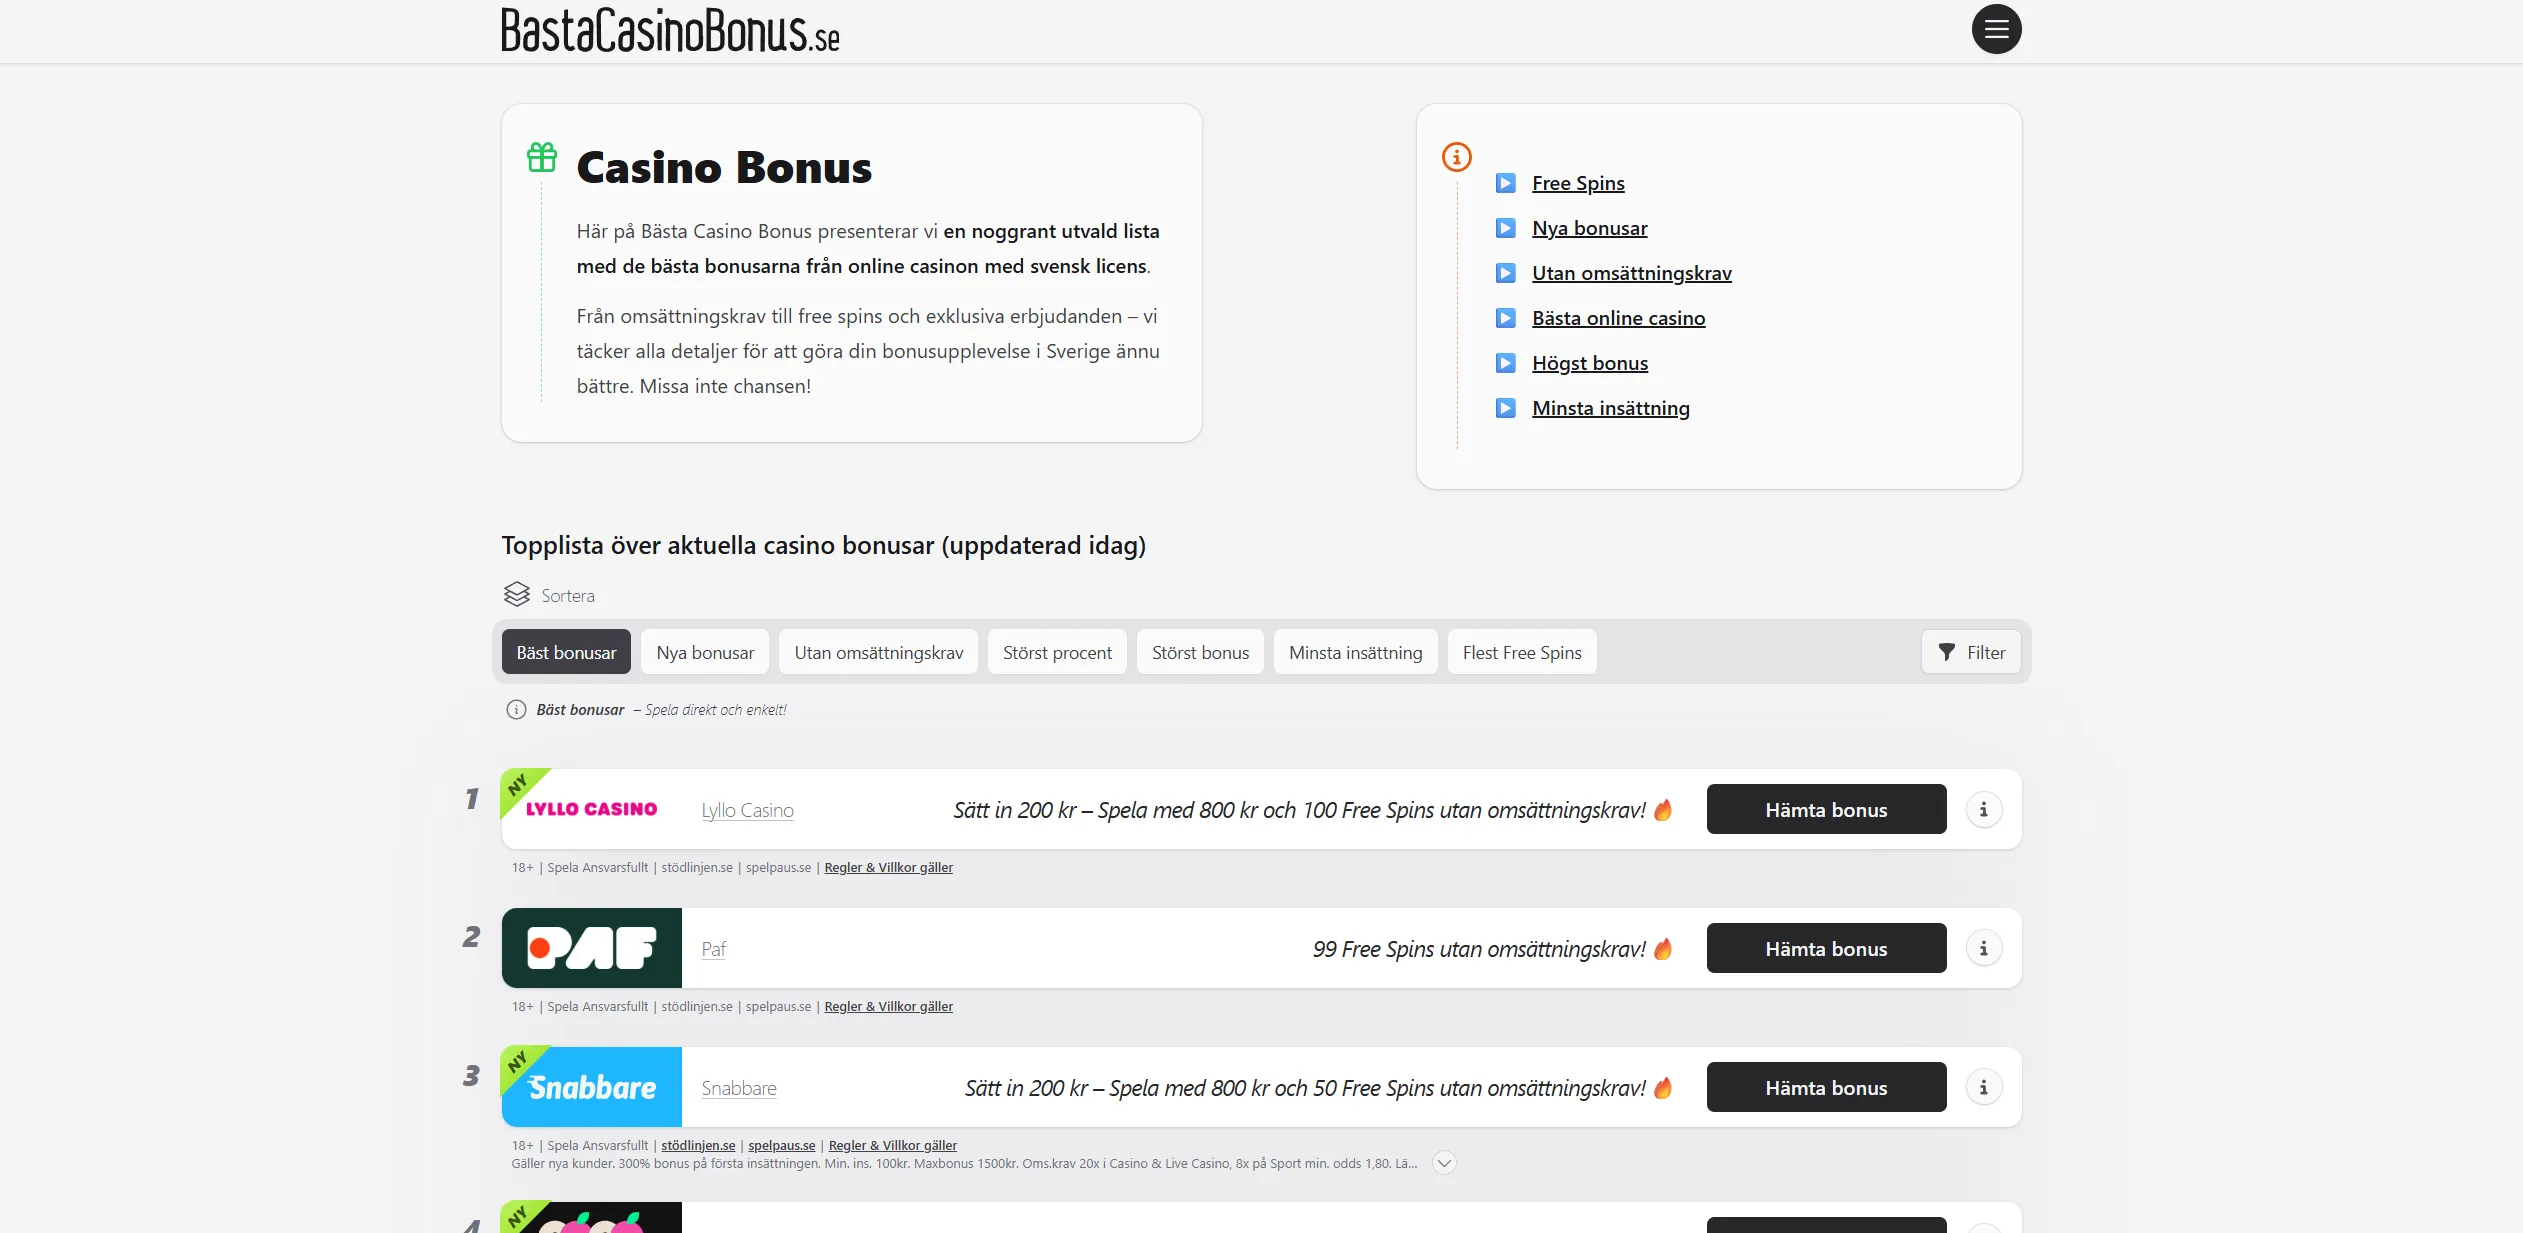This screenshot has height=1233, width=2523.
Task: Click Hämta bonus for Lyllo Casino
Action: click(1826, 809)
